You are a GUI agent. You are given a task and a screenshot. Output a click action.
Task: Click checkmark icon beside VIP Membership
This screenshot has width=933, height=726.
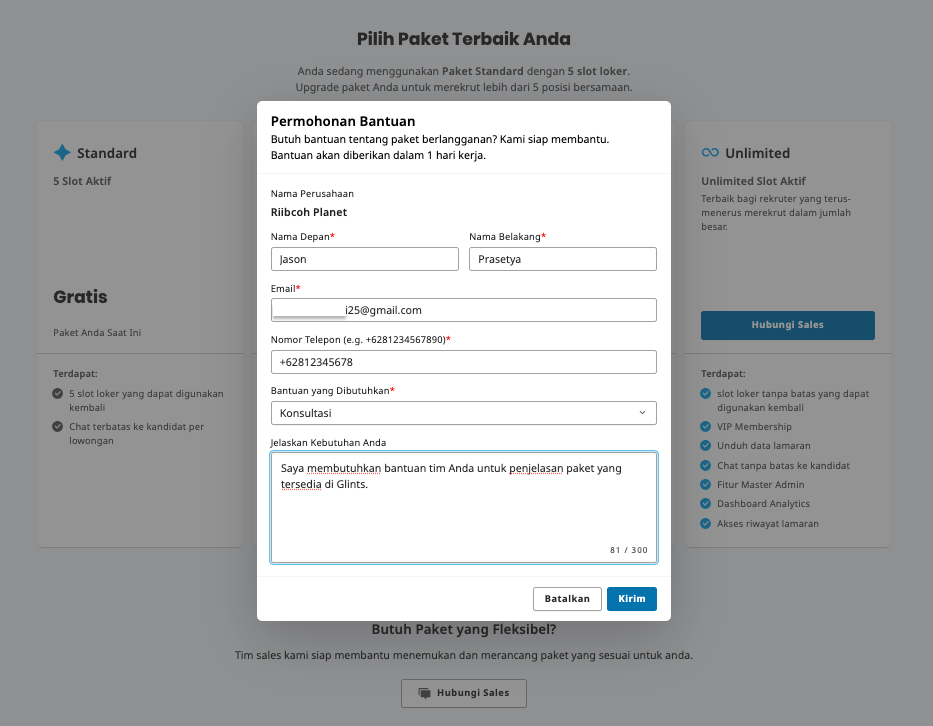tap(706, 427)
